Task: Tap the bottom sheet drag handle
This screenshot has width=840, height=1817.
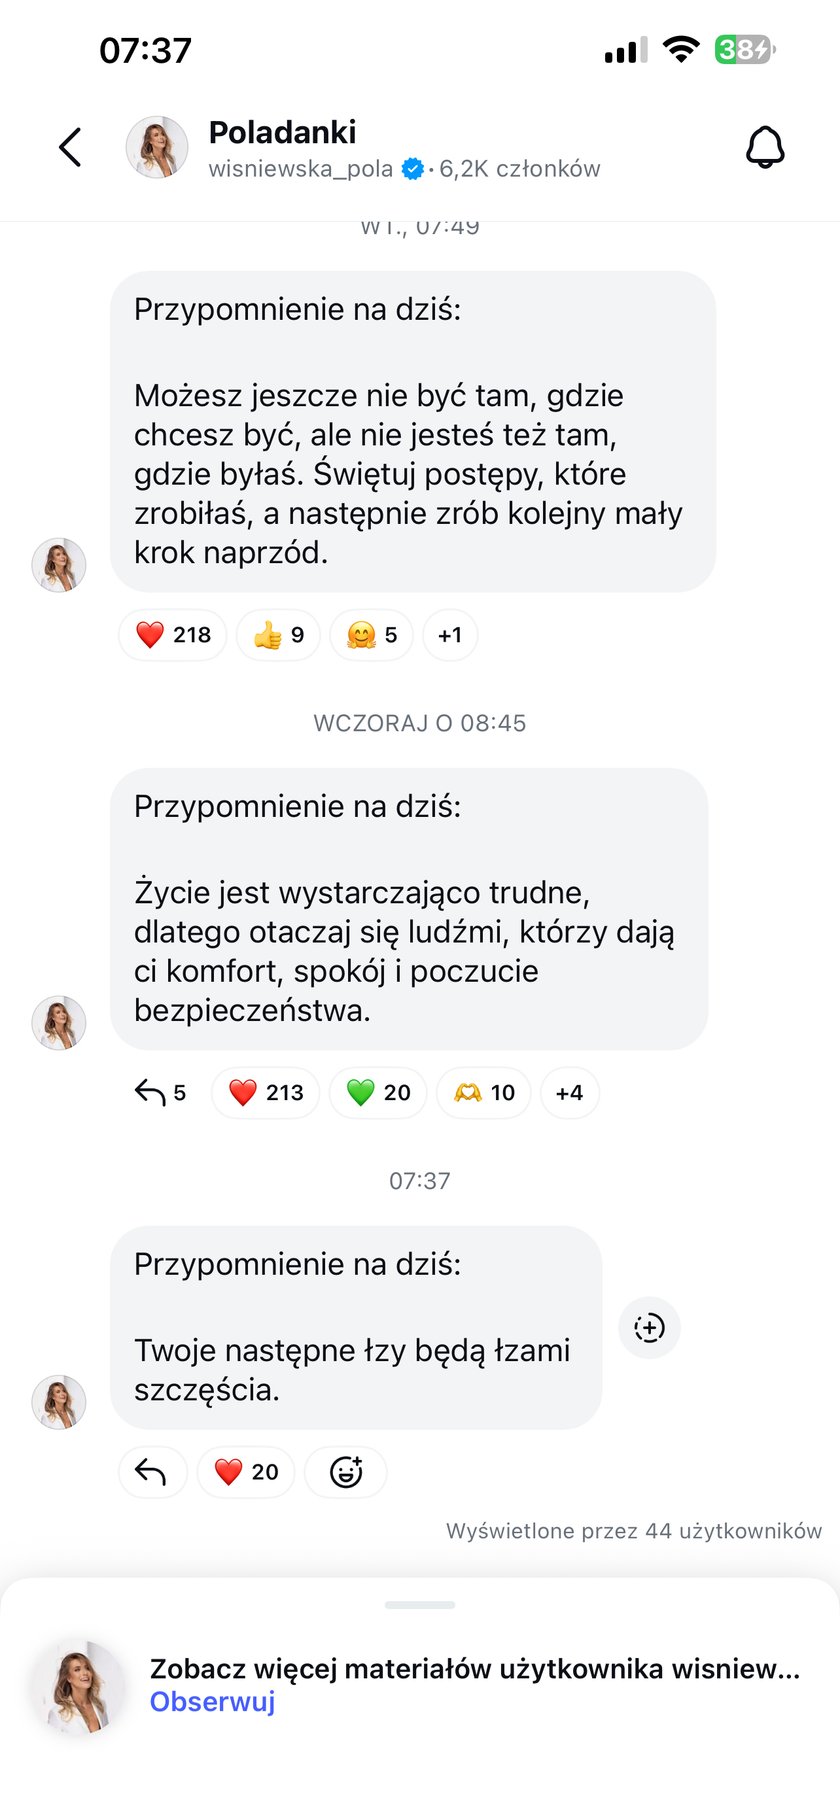Action: click(420, 1605)
